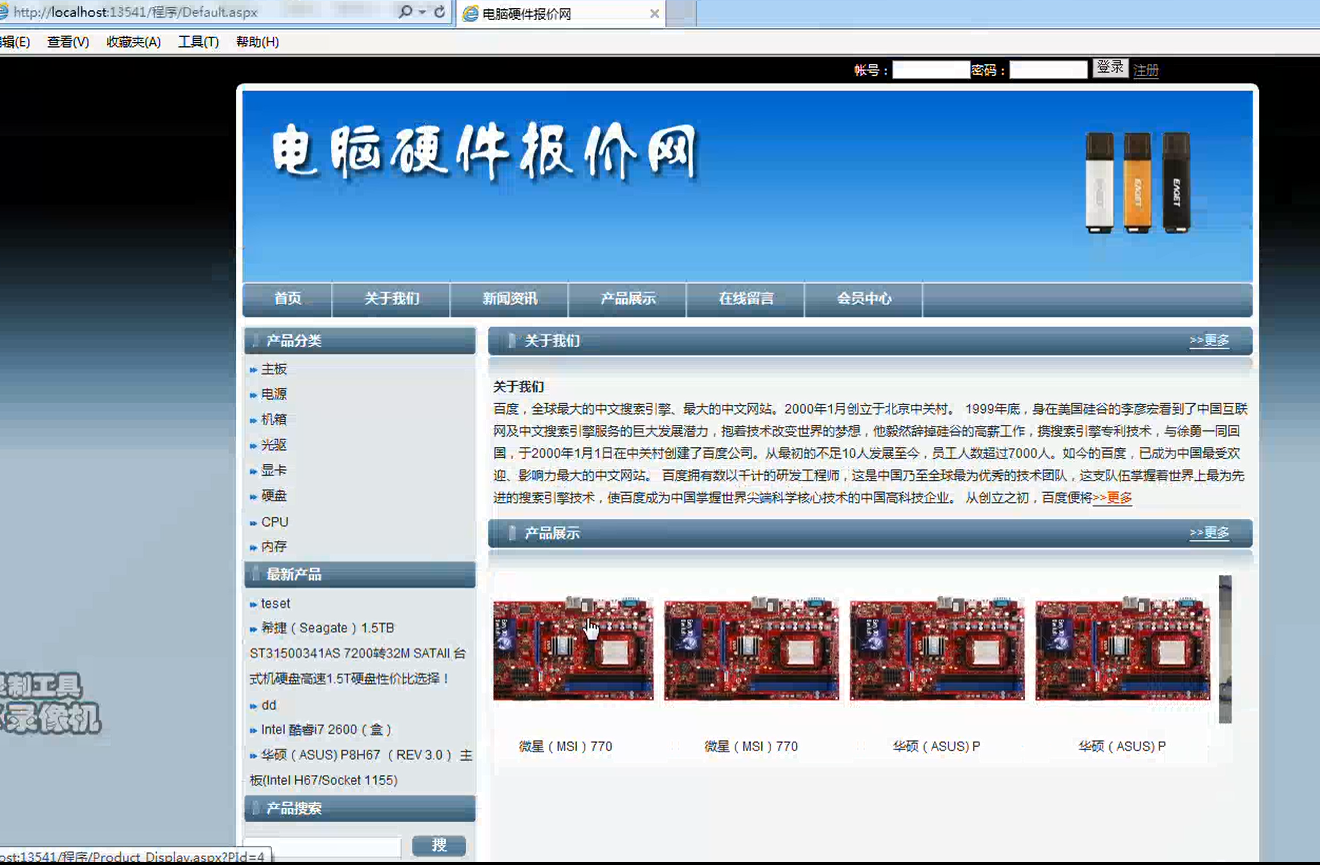Open the dd latest product link
This screenshot has width=1320, height=865.
269,705
